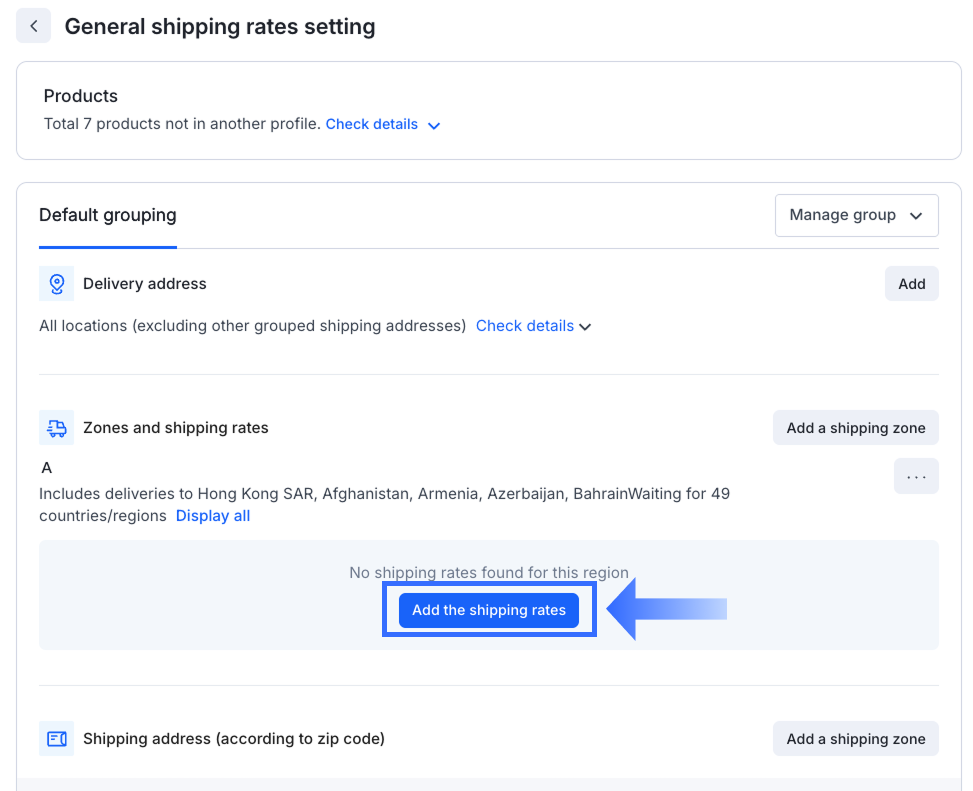Screen dimensions: 973x791
Task: Click the back arrow button
Action: click(x=33, y=26)
